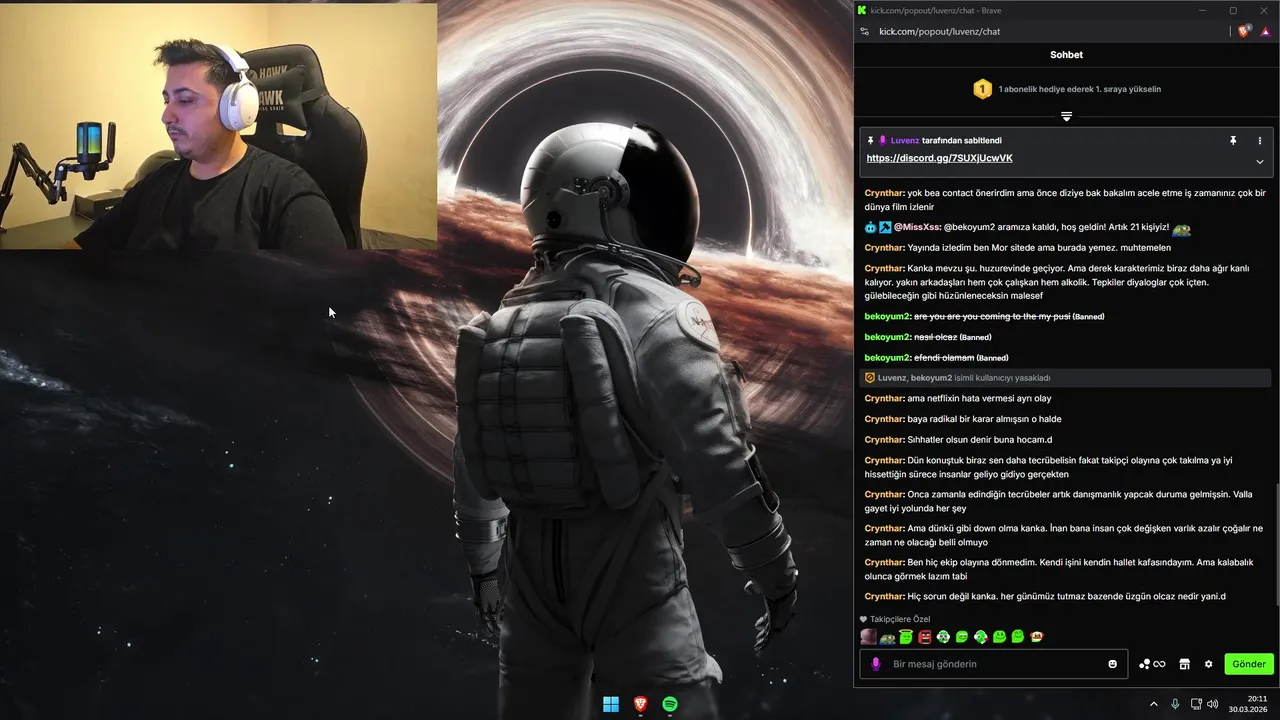Click message 'yok bea contact önerirdim'
The height and width of the screenshot is (720, 1280).
[1064, 200]
